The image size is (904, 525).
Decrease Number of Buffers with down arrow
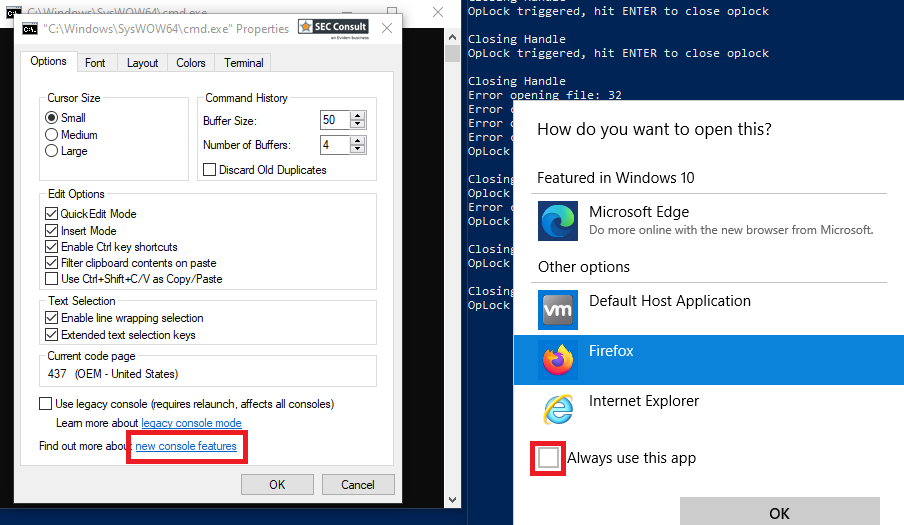point(358,150)
